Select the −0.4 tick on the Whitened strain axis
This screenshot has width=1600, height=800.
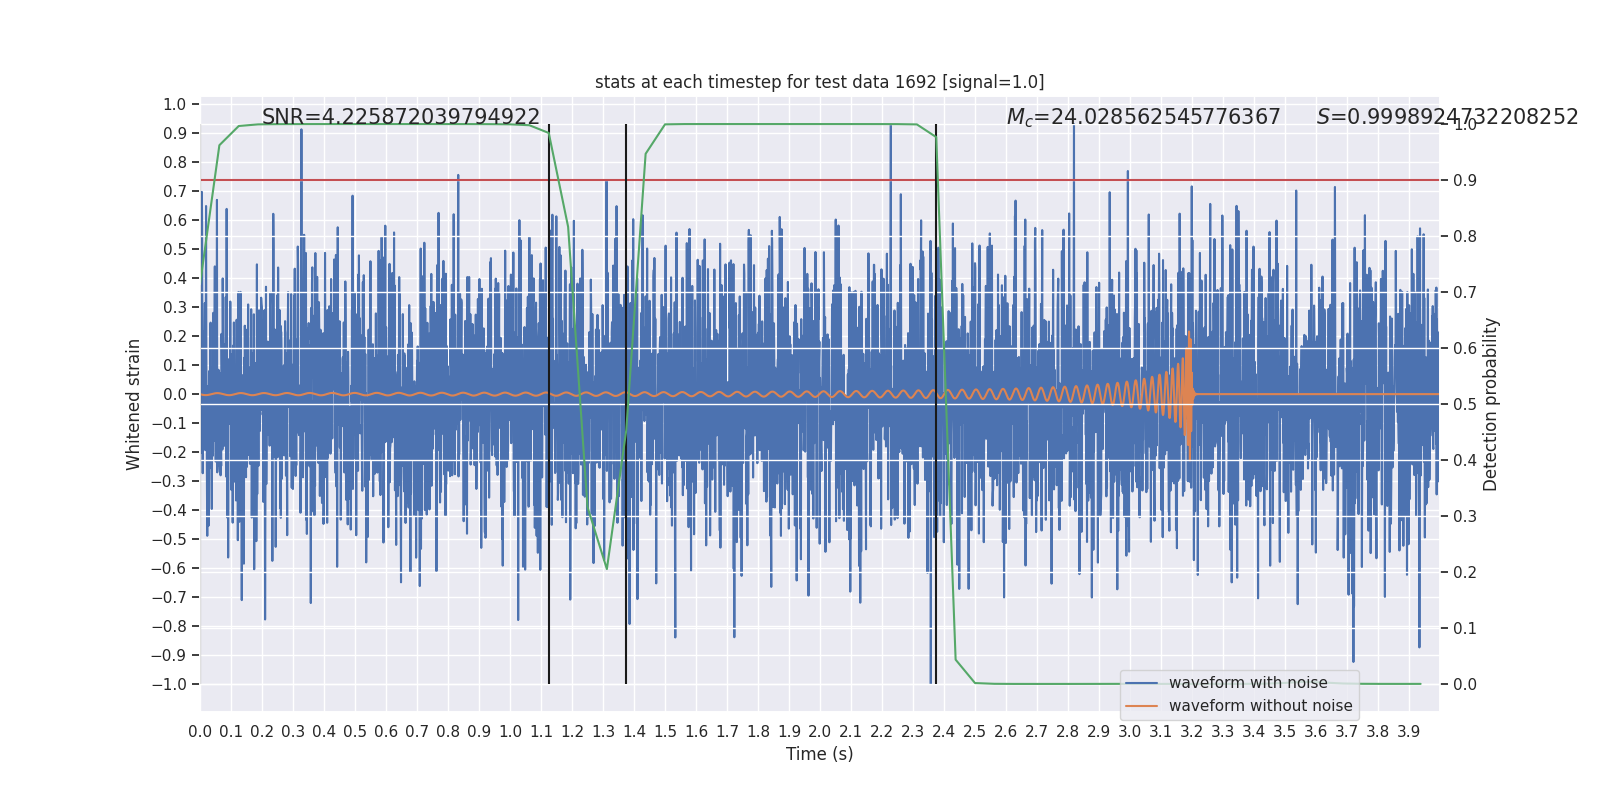click(x=169, y=510)
